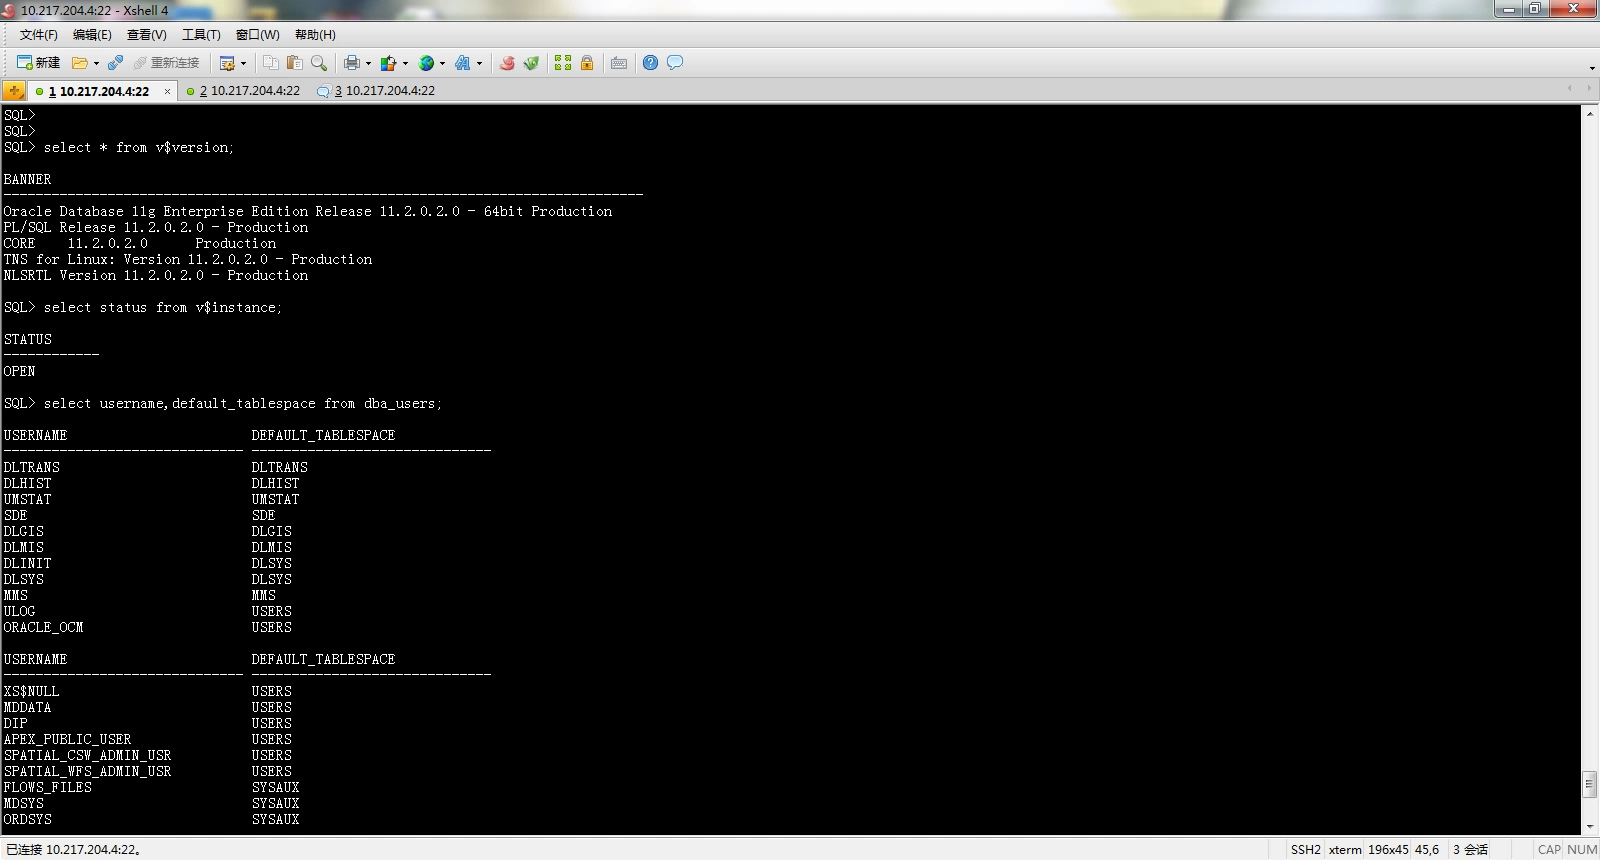
Task: Open the 文件(F) menu
Action: (x=39, y=35)
